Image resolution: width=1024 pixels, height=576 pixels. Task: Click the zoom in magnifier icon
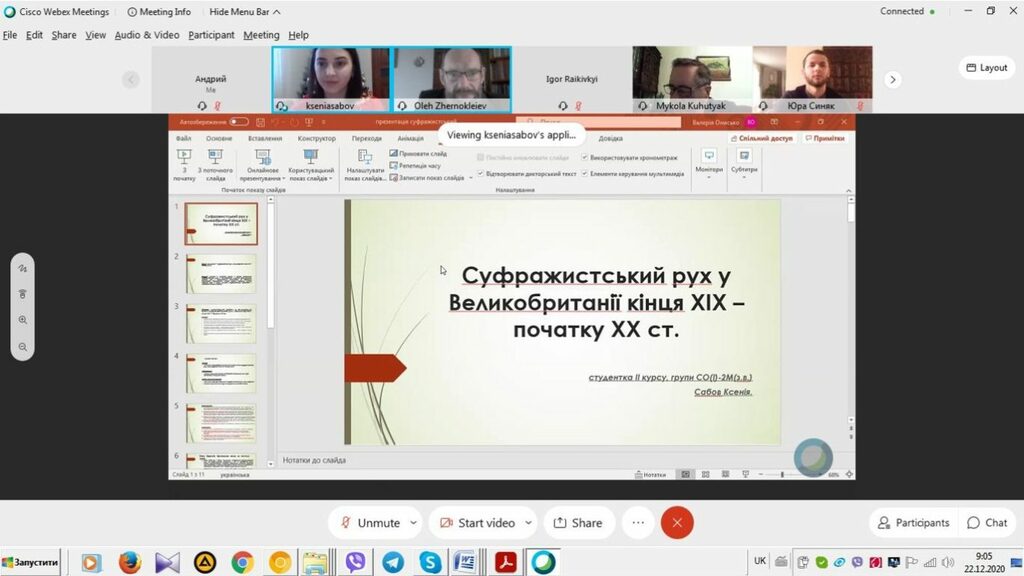(x=22, y=320)
